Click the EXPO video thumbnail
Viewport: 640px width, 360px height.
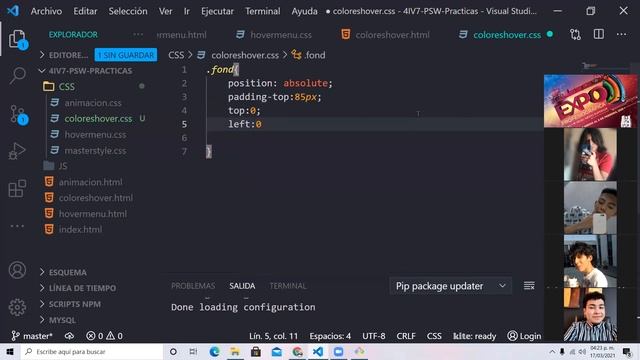pyautogui.click(x=590, y=101)
